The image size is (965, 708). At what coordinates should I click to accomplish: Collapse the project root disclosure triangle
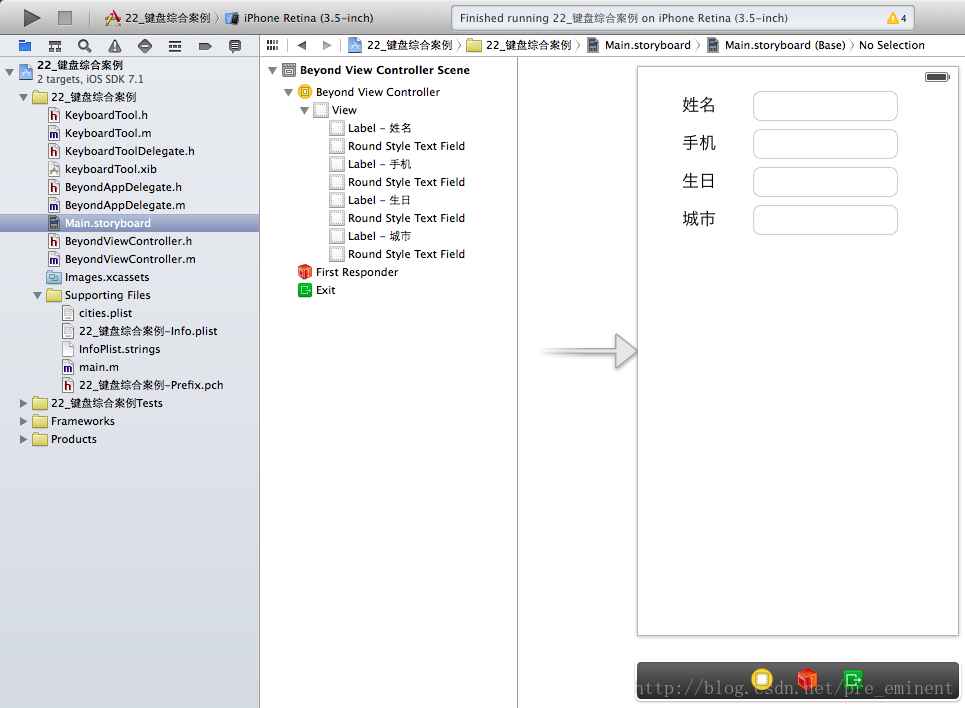tap(9, 72)
